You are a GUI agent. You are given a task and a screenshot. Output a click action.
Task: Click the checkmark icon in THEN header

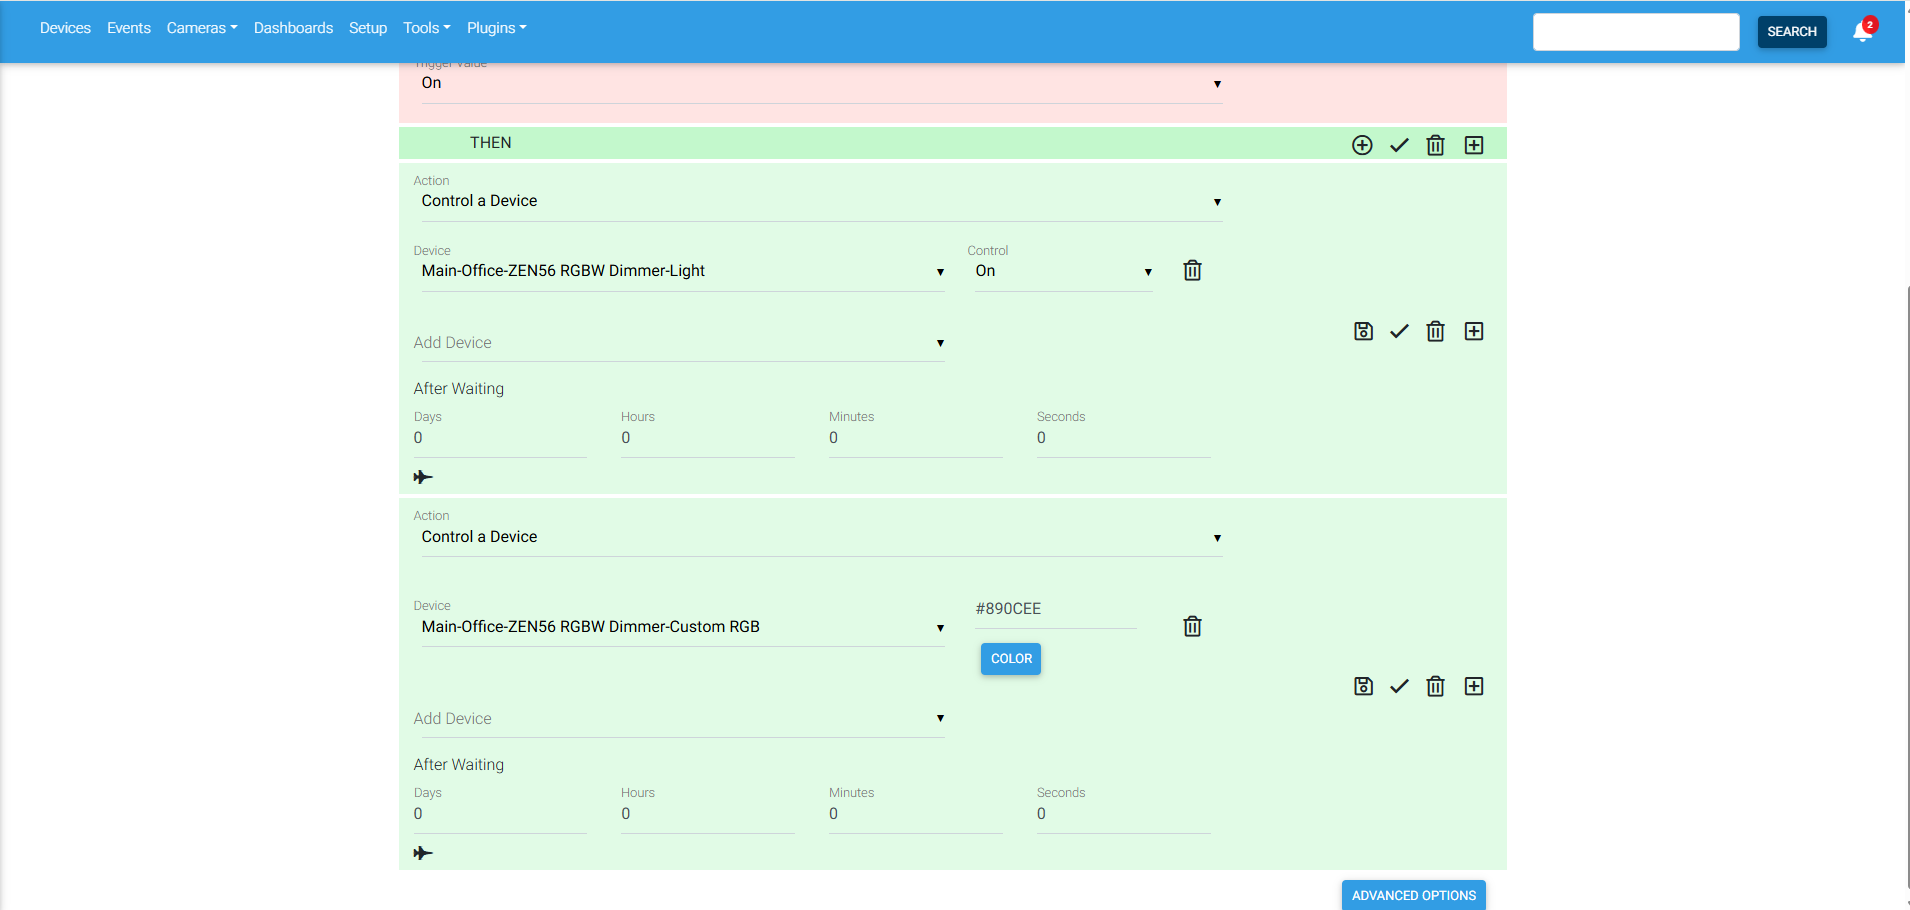pos(1399,145)
